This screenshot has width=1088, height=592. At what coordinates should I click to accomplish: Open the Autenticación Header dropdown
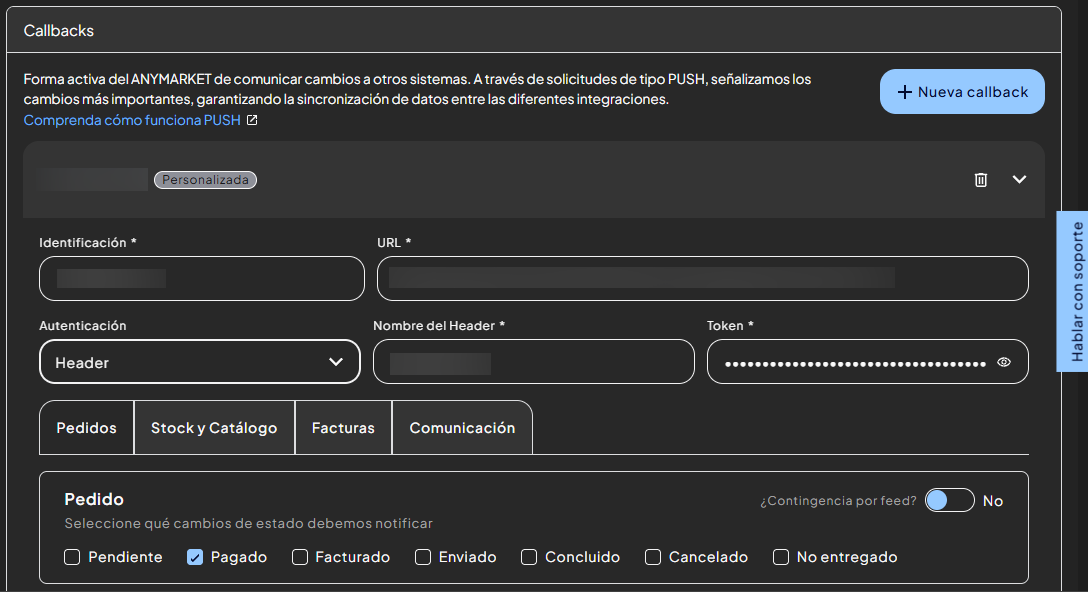click(200, 362)
